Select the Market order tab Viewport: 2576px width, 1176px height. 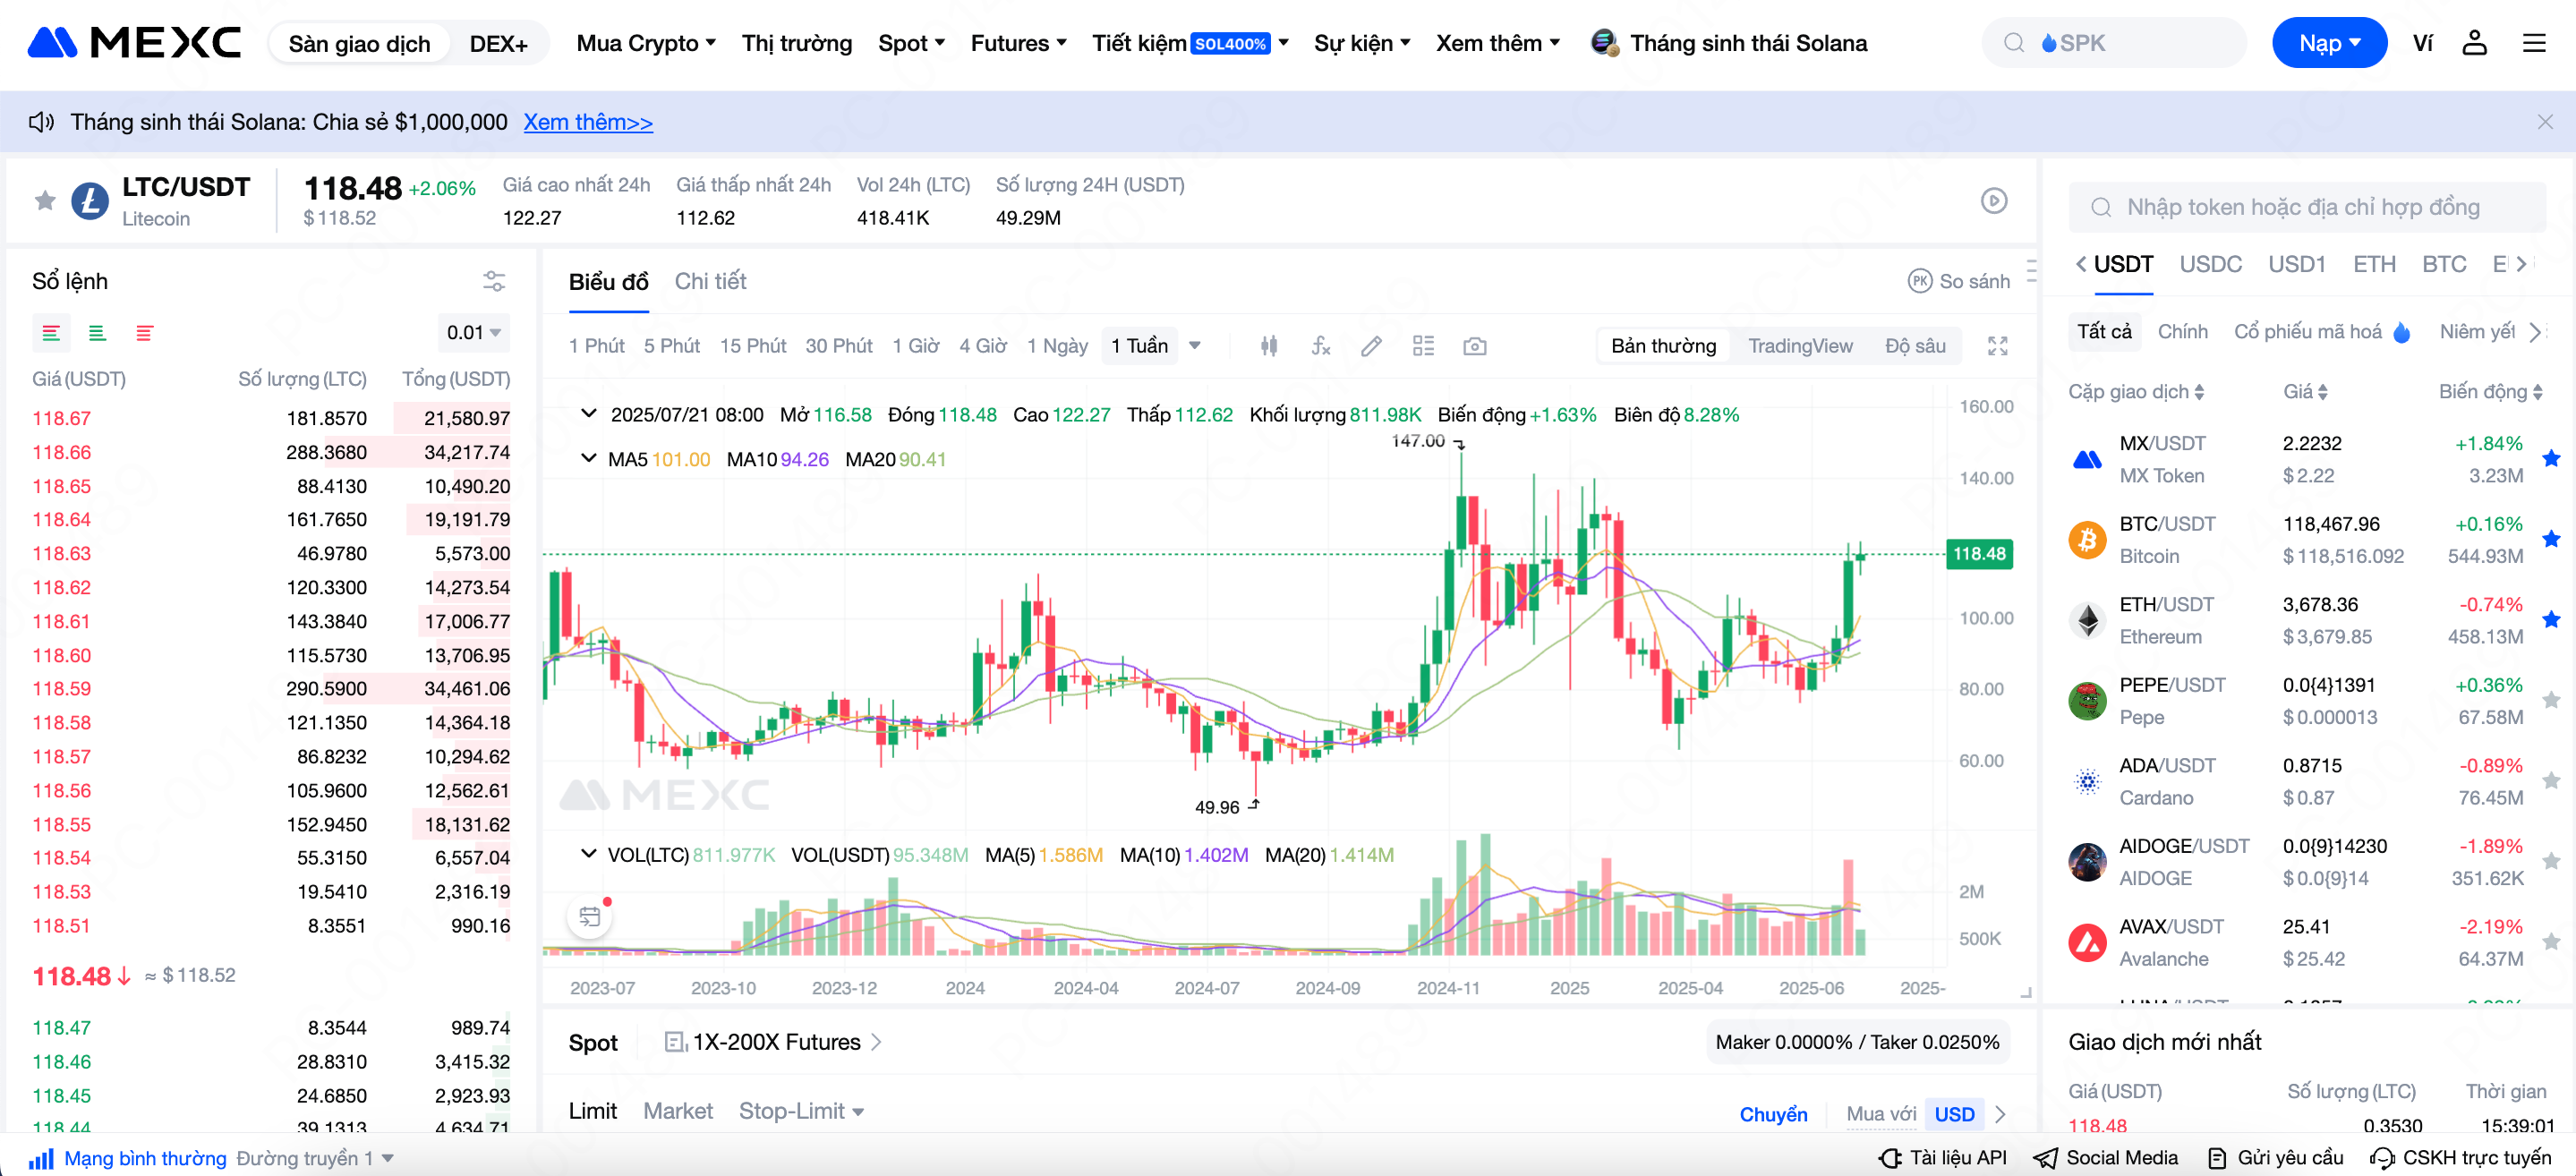(x=678, y=1111)
